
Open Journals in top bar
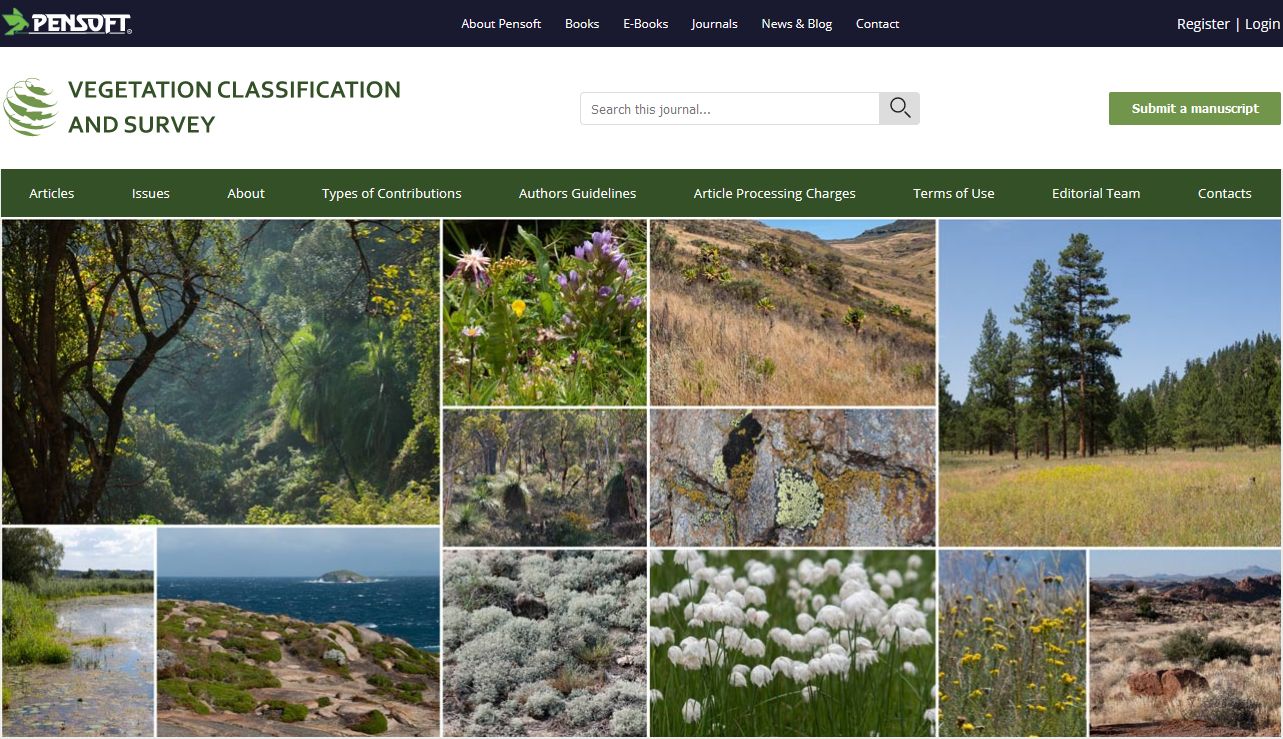[x=714, y=23]
